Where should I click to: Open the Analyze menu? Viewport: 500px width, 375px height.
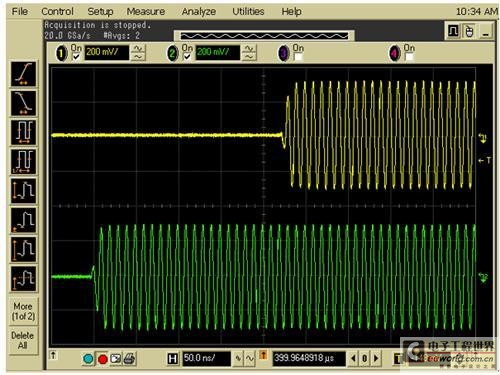click(x=199, y=12)
